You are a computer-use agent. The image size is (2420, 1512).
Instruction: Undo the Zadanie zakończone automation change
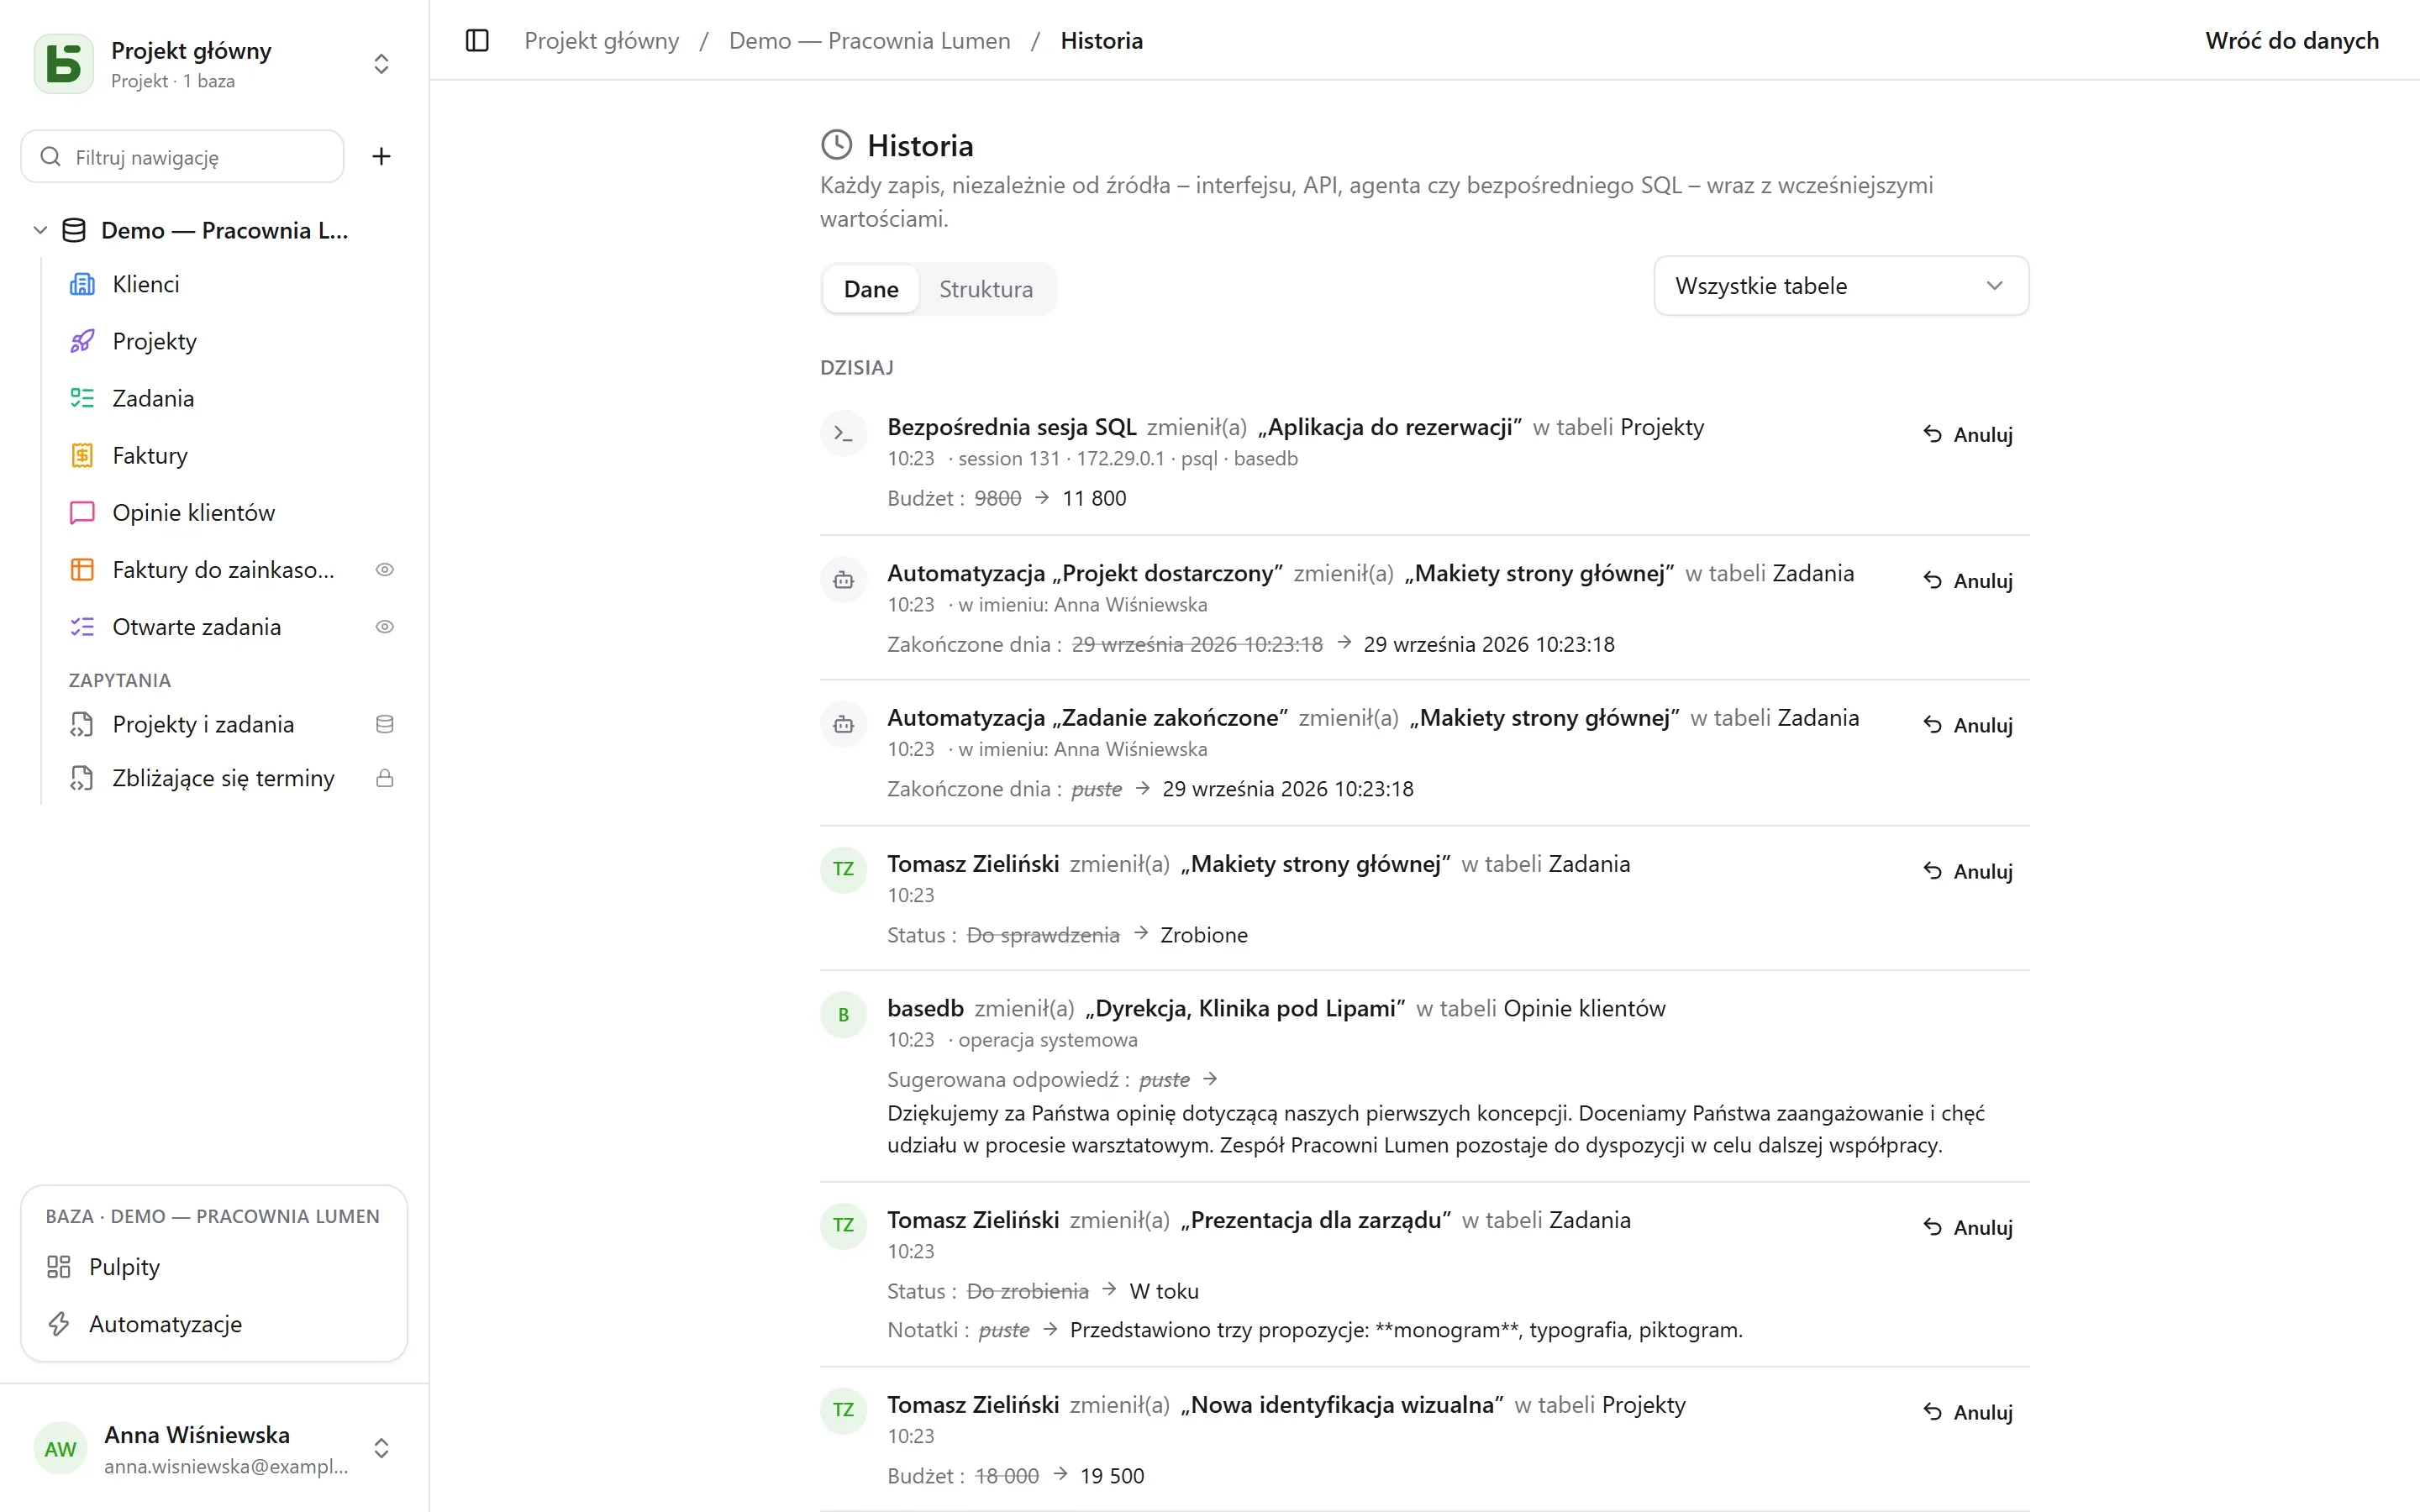pos(1967,725)
